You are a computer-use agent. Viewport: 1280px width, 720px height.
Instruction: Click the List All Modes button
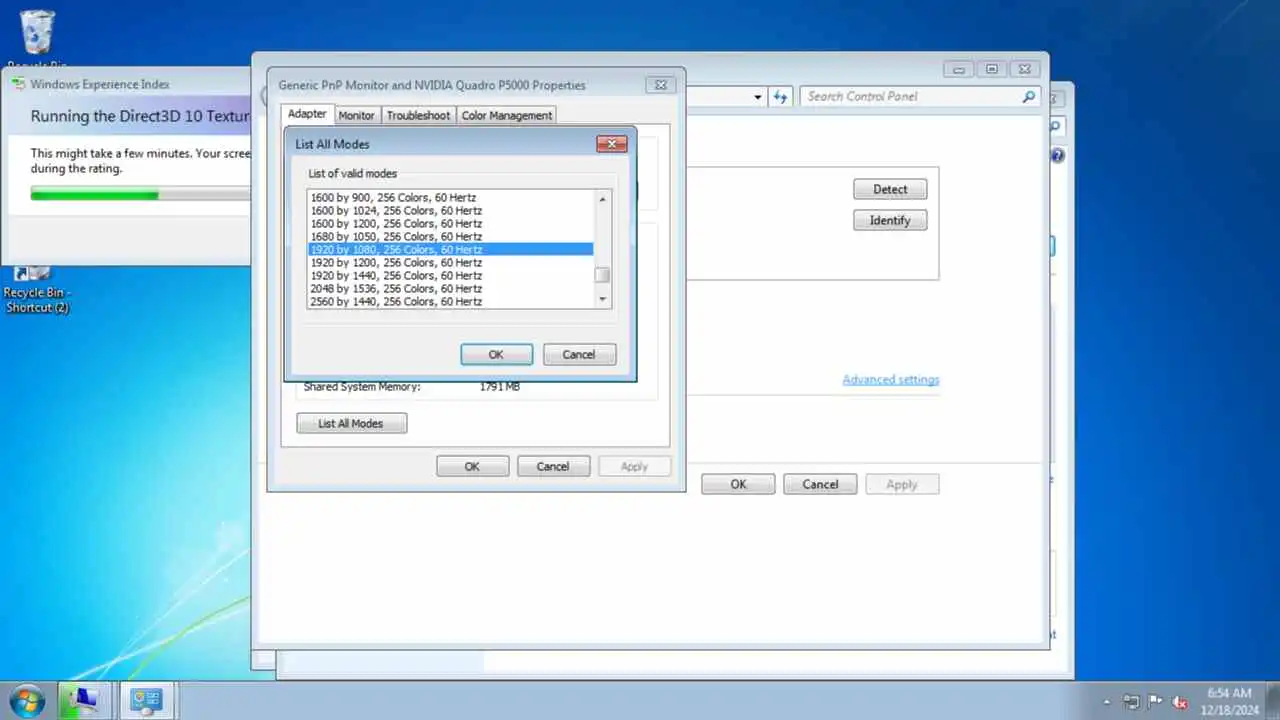pyautogui.click(x=351, y=423)
